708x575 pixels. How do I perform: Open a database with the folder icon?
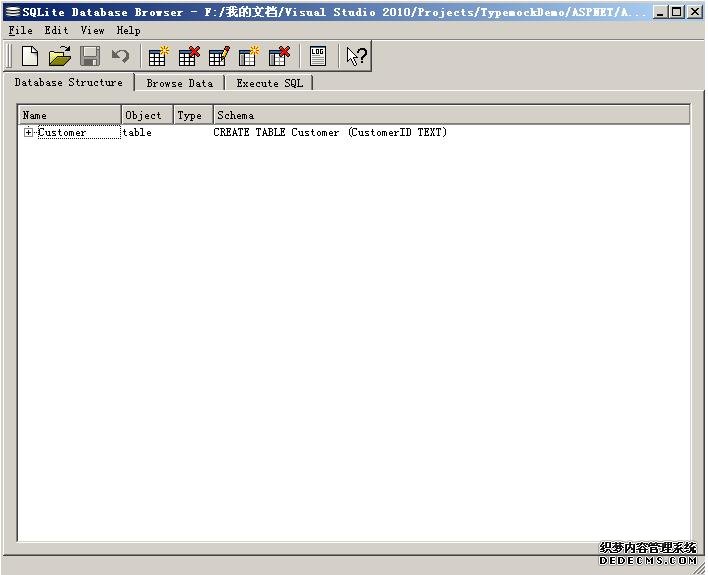(x=60, y=57)
